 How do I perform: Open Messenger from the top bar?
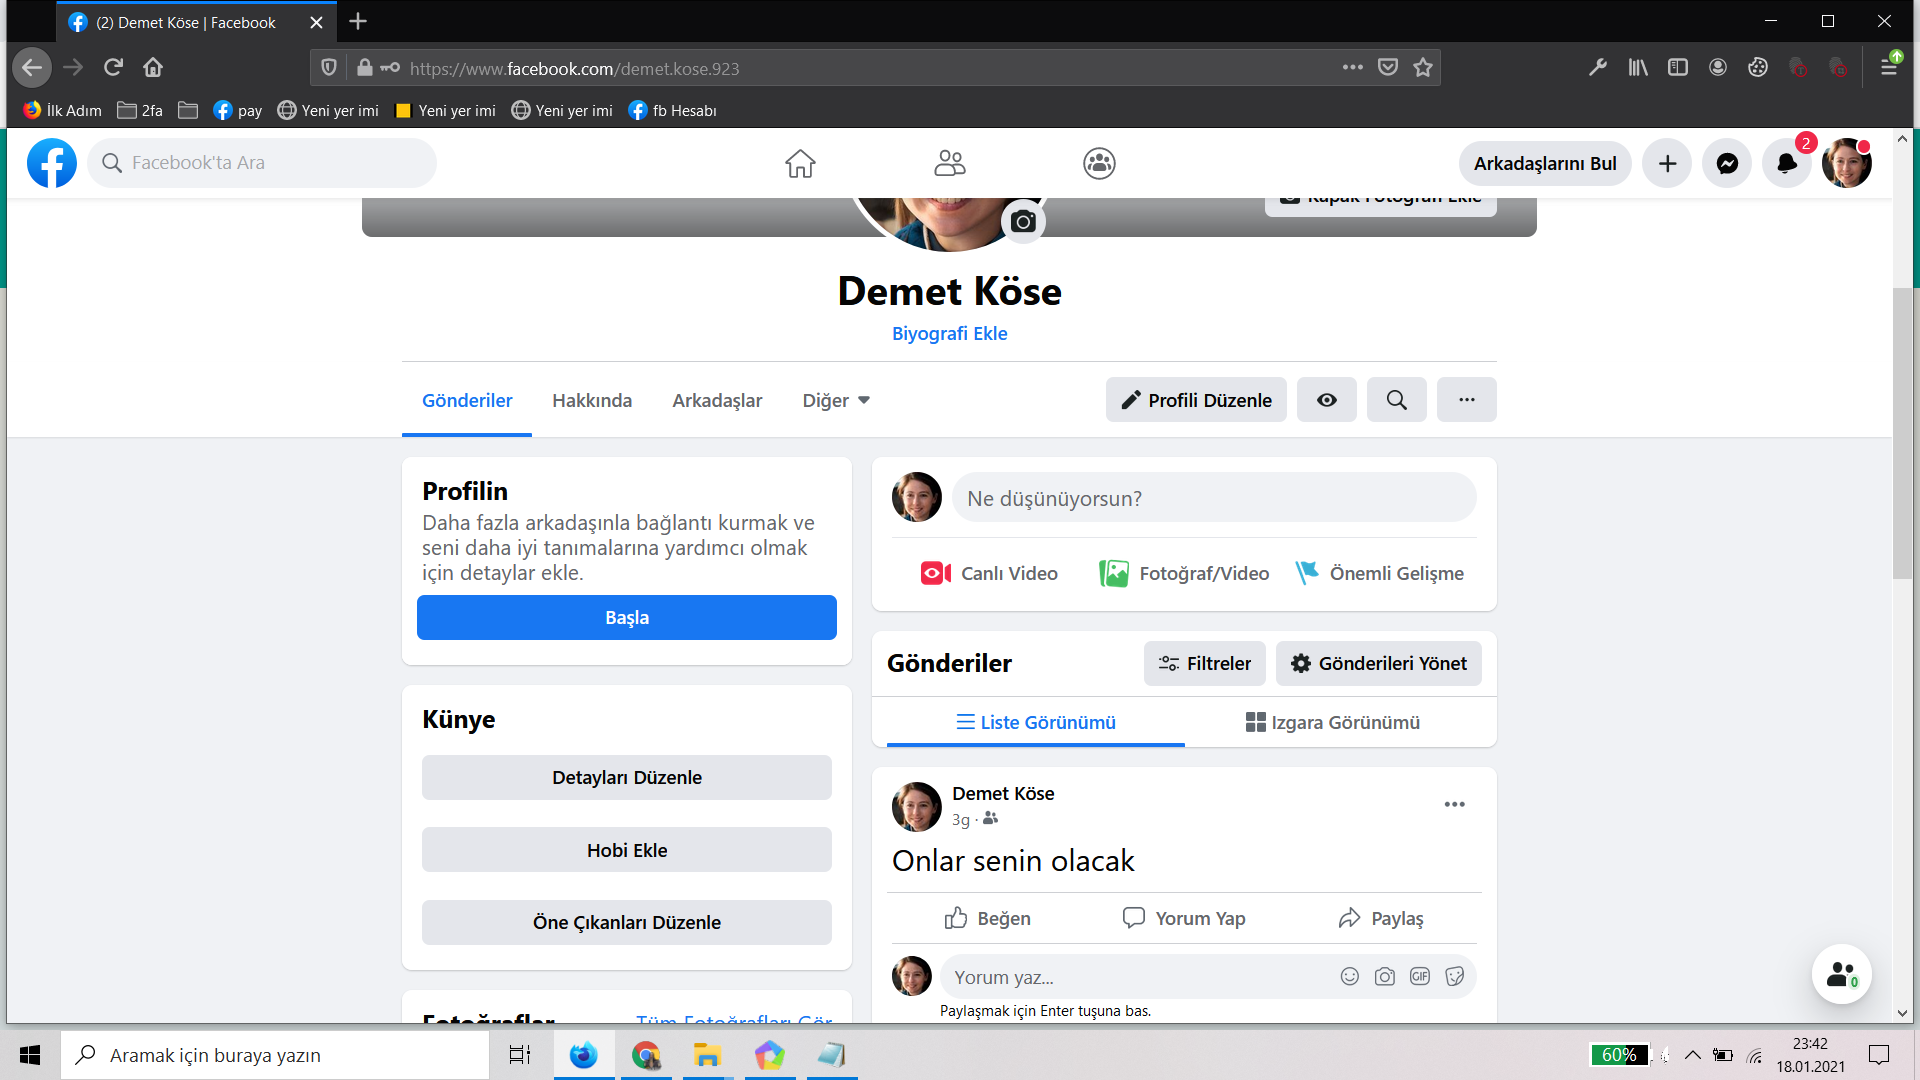coord(1727,163)
